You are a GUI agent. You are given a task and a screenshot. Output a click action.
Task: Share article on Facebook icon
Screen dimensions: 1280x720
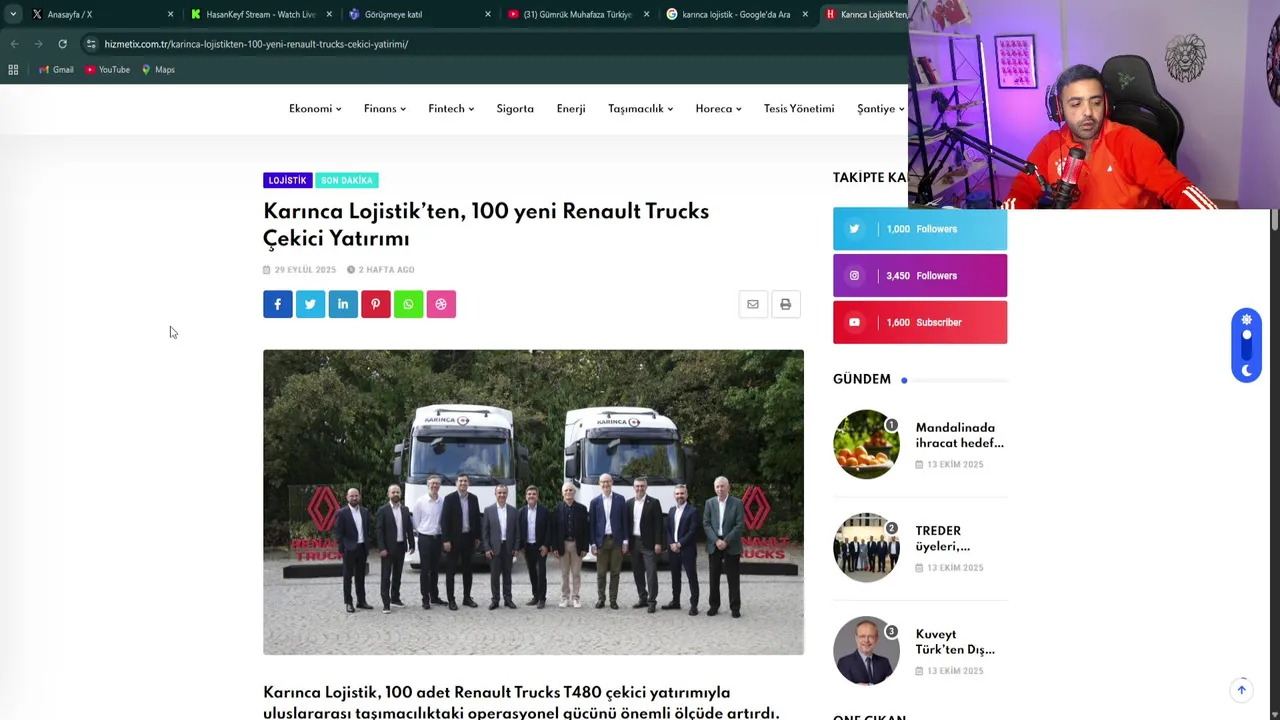[x=278, y=304]
